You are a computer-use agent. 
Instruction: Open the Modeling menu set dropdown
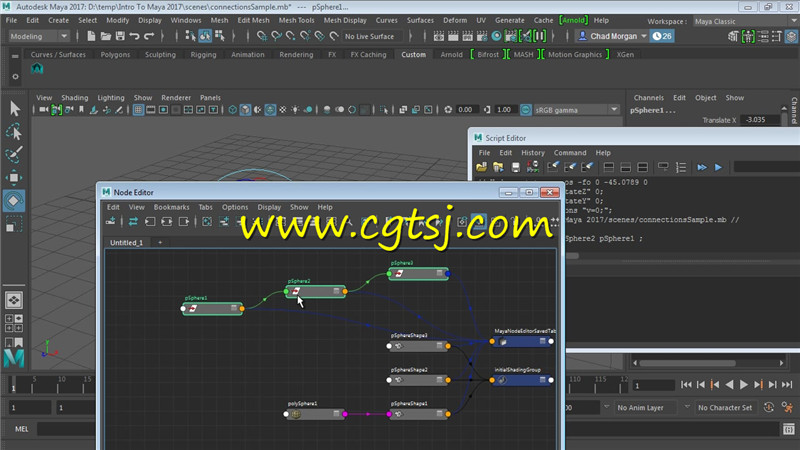click(x=38, y=36)
